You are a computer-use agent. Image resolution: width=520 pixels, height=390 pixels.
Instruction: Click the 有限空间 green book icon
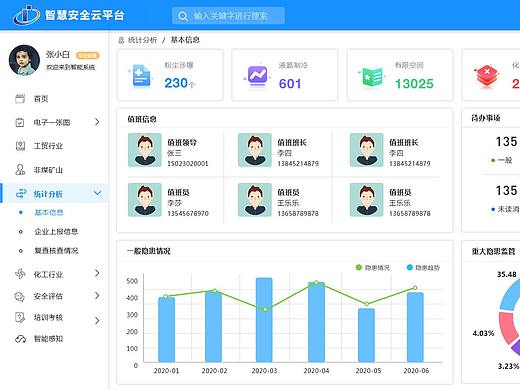coord(372,77)
